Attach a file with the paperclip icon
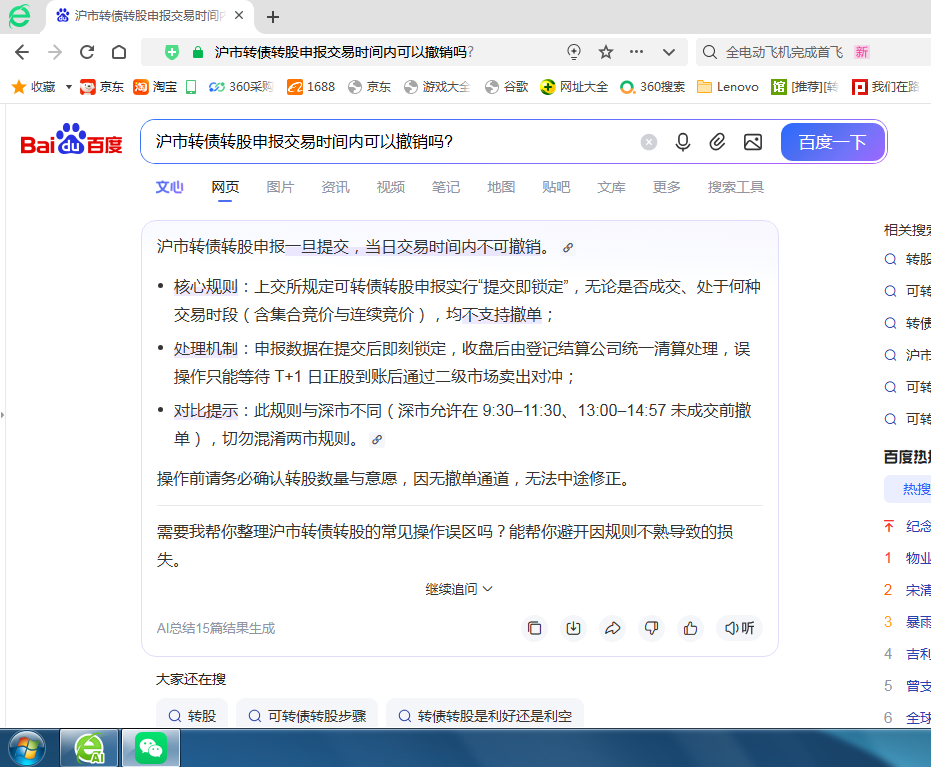This screenshot has height=767, width=931. click(717, 142)
